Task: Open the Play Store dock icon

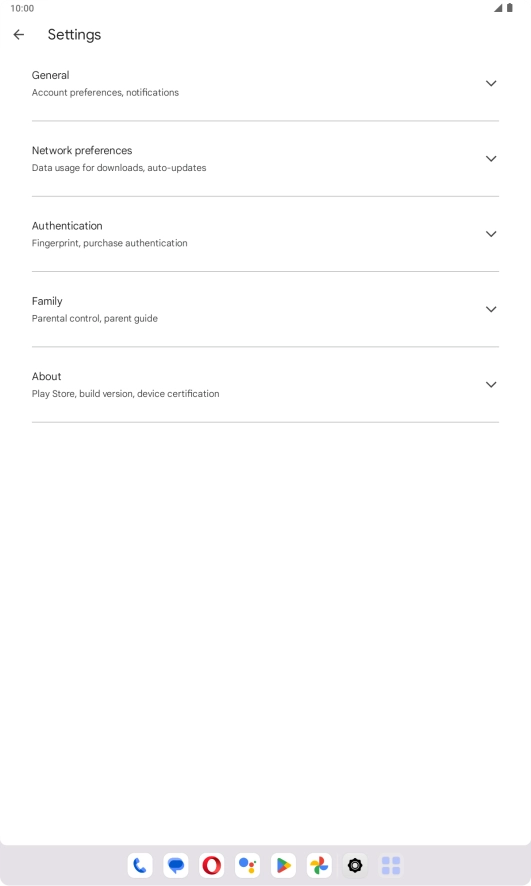Action: (284, 865)
